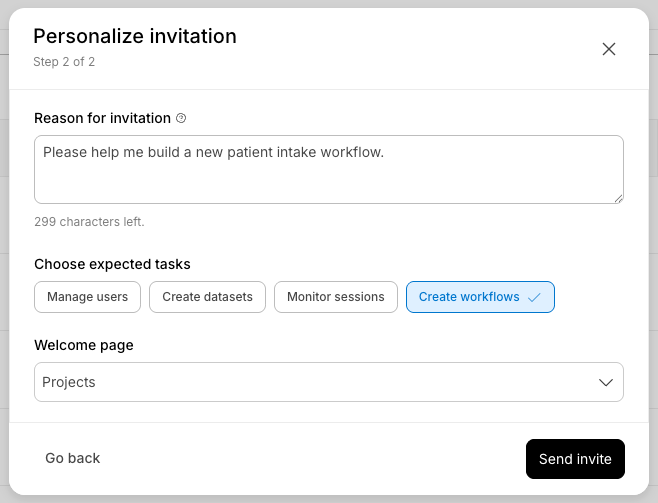Image resolution: width=658 pixels, height=503 pixels.
Task: Select the Monitor sessions task chip
Action: (x=336, y=297)
